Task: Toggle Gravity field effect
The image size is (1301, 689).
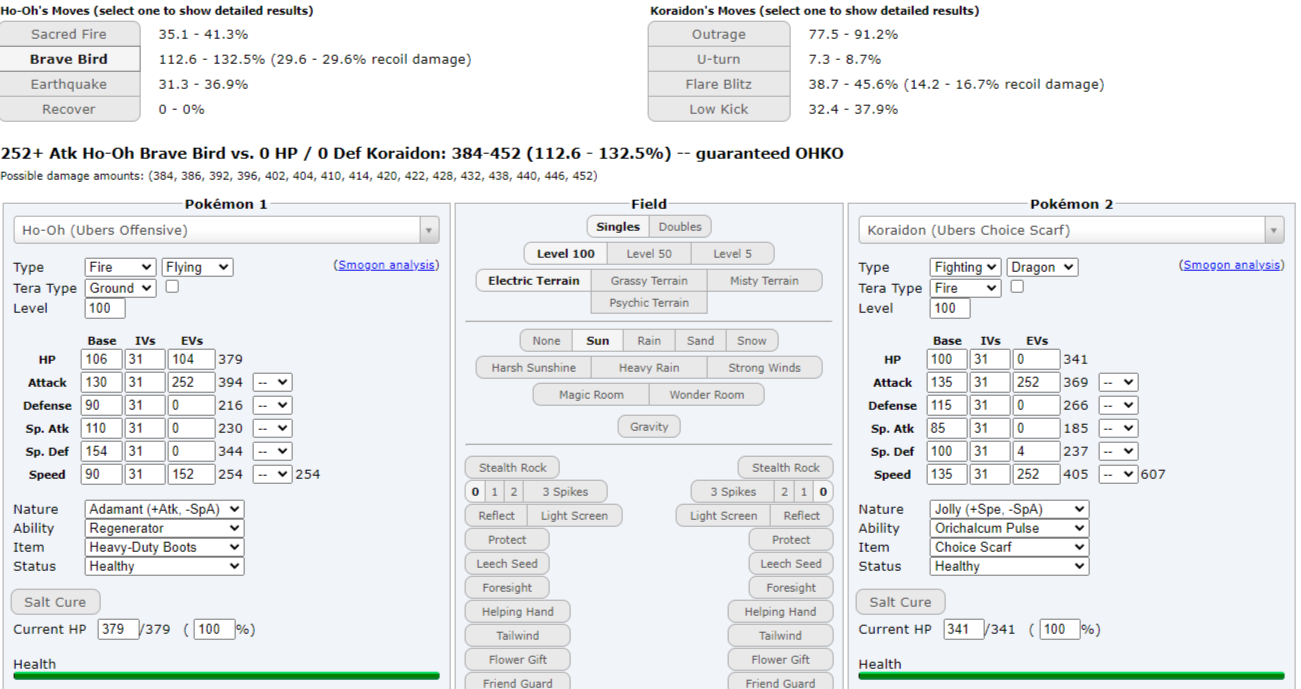Action: coord(649,426)
